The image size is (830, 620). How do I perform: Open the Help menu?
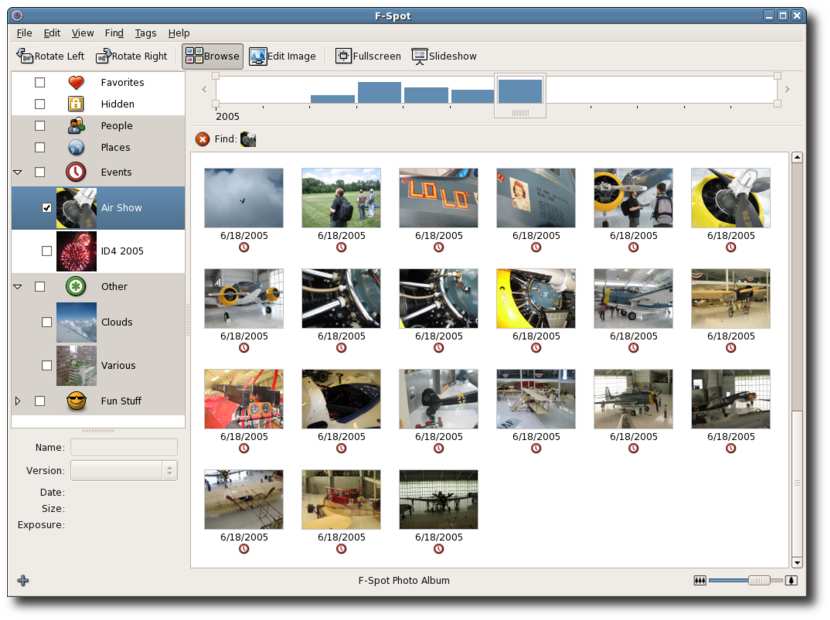pos(179,33)
